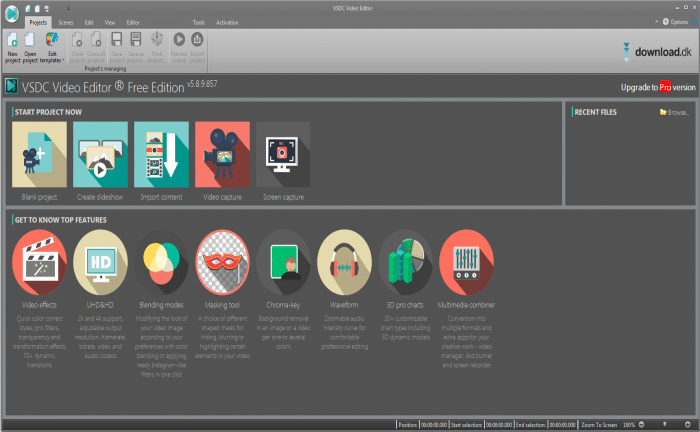Click the Create slideshow tile
The width and height of the screenshot is (700, 432).
100,154
